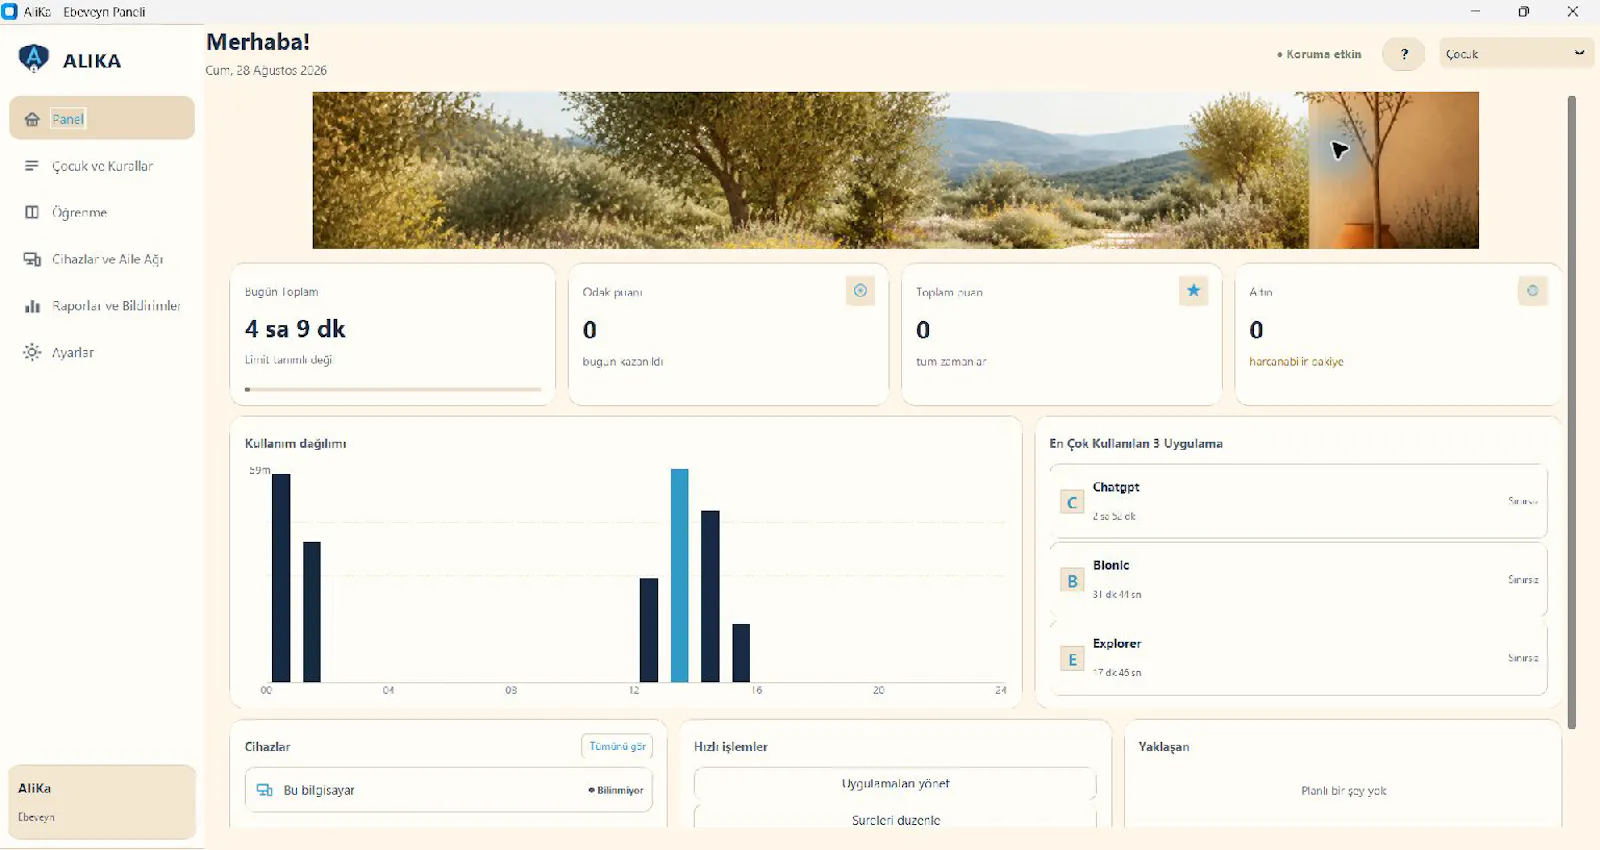Click Uygulamaları yönet quick action
Image resolution: width=1600 pixels, height=850 pixels.
(x=895, y=784)
